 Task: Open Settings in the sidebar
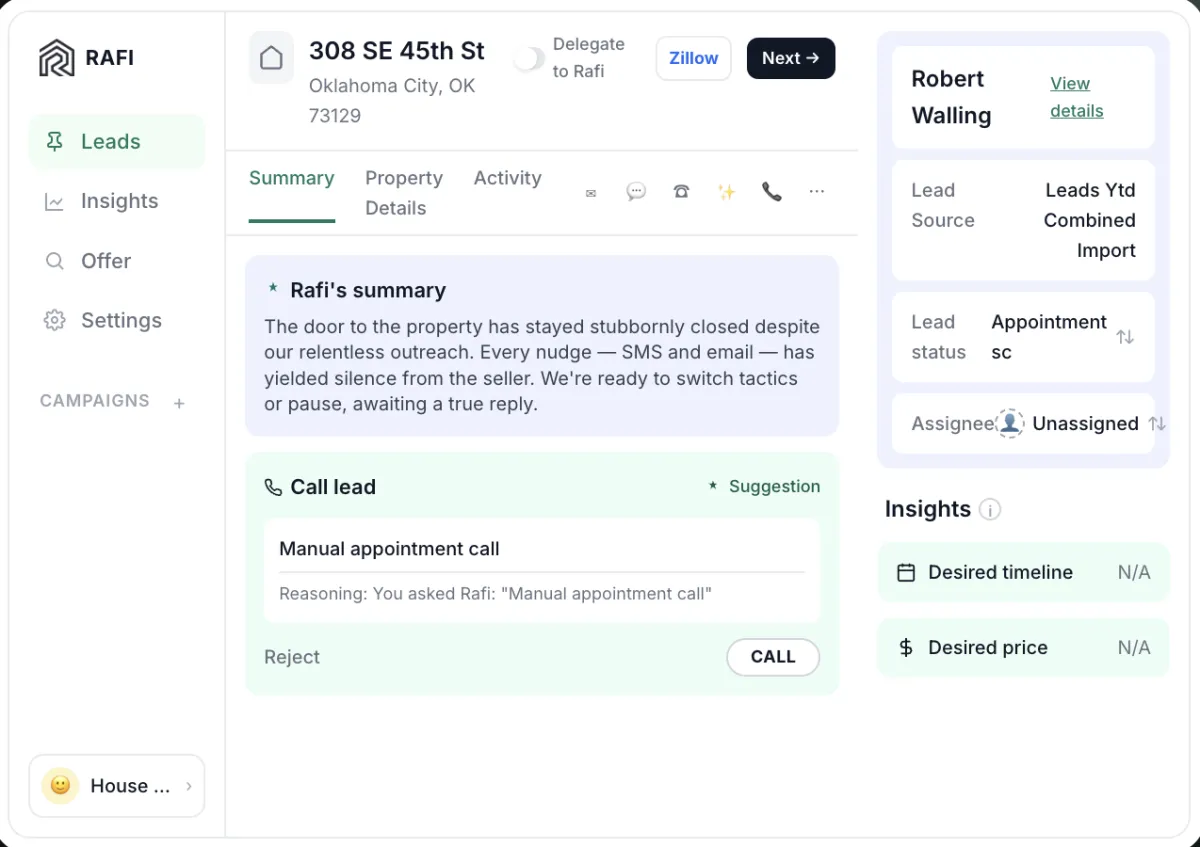[x=116, y=320]
